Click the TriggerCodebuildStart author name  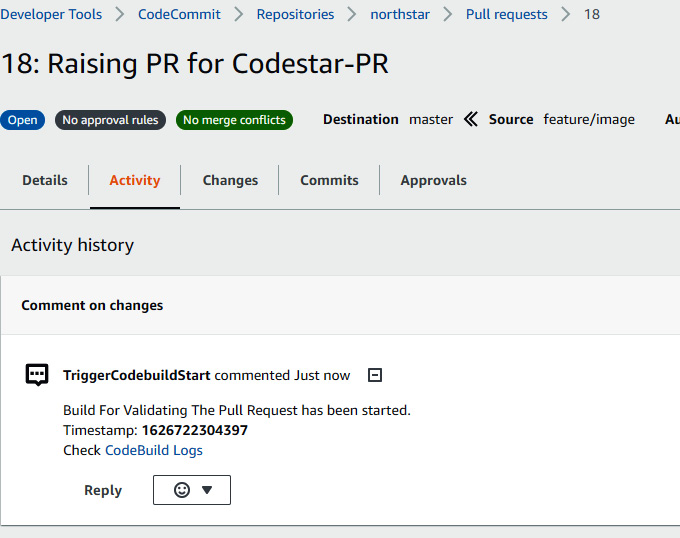137,375
